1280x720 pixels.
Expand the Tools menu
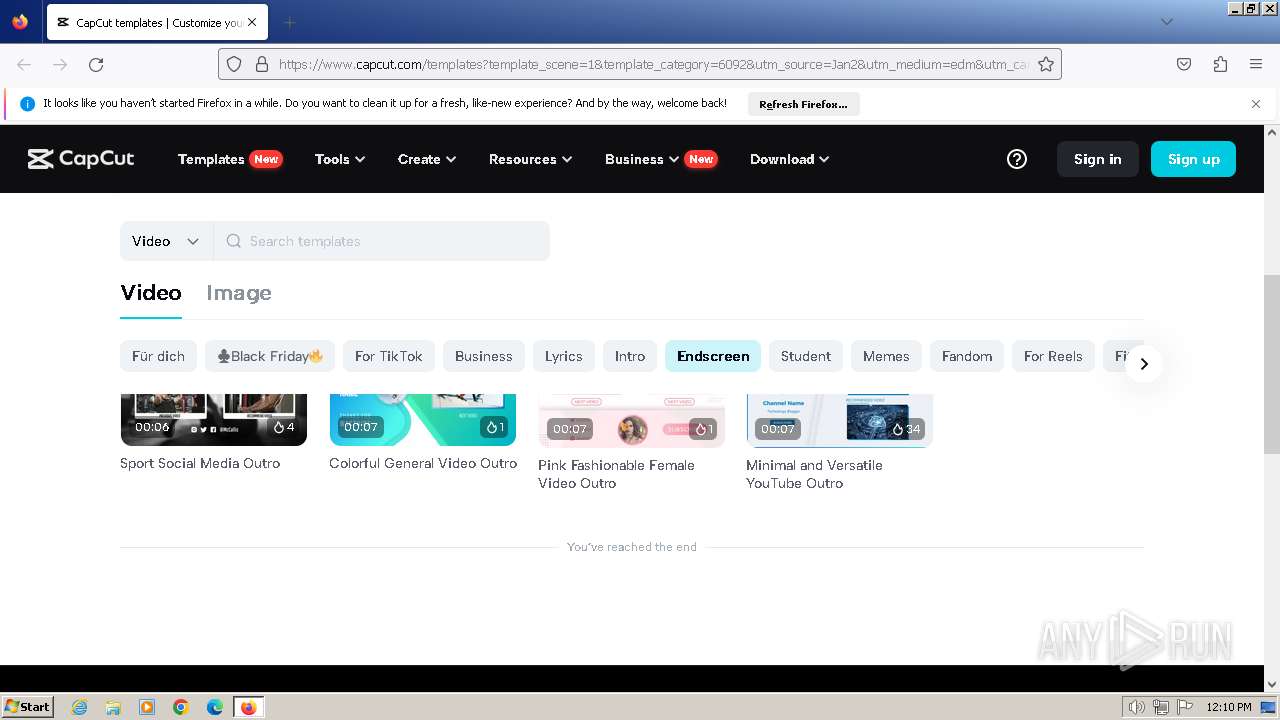point(340,159)
